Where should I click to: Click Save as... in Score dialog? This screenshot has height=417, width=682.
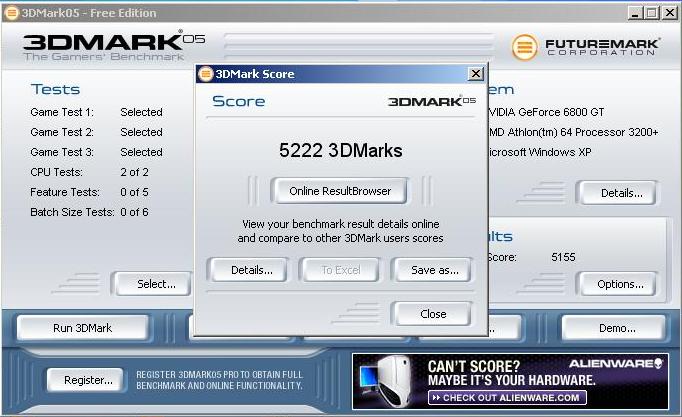tap(431, 270)
